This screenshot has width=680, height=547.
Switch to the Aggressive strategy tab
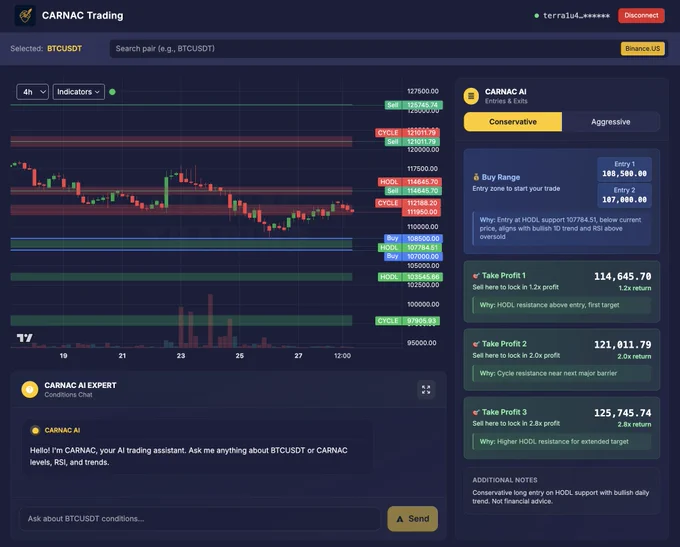coord(610,122)
